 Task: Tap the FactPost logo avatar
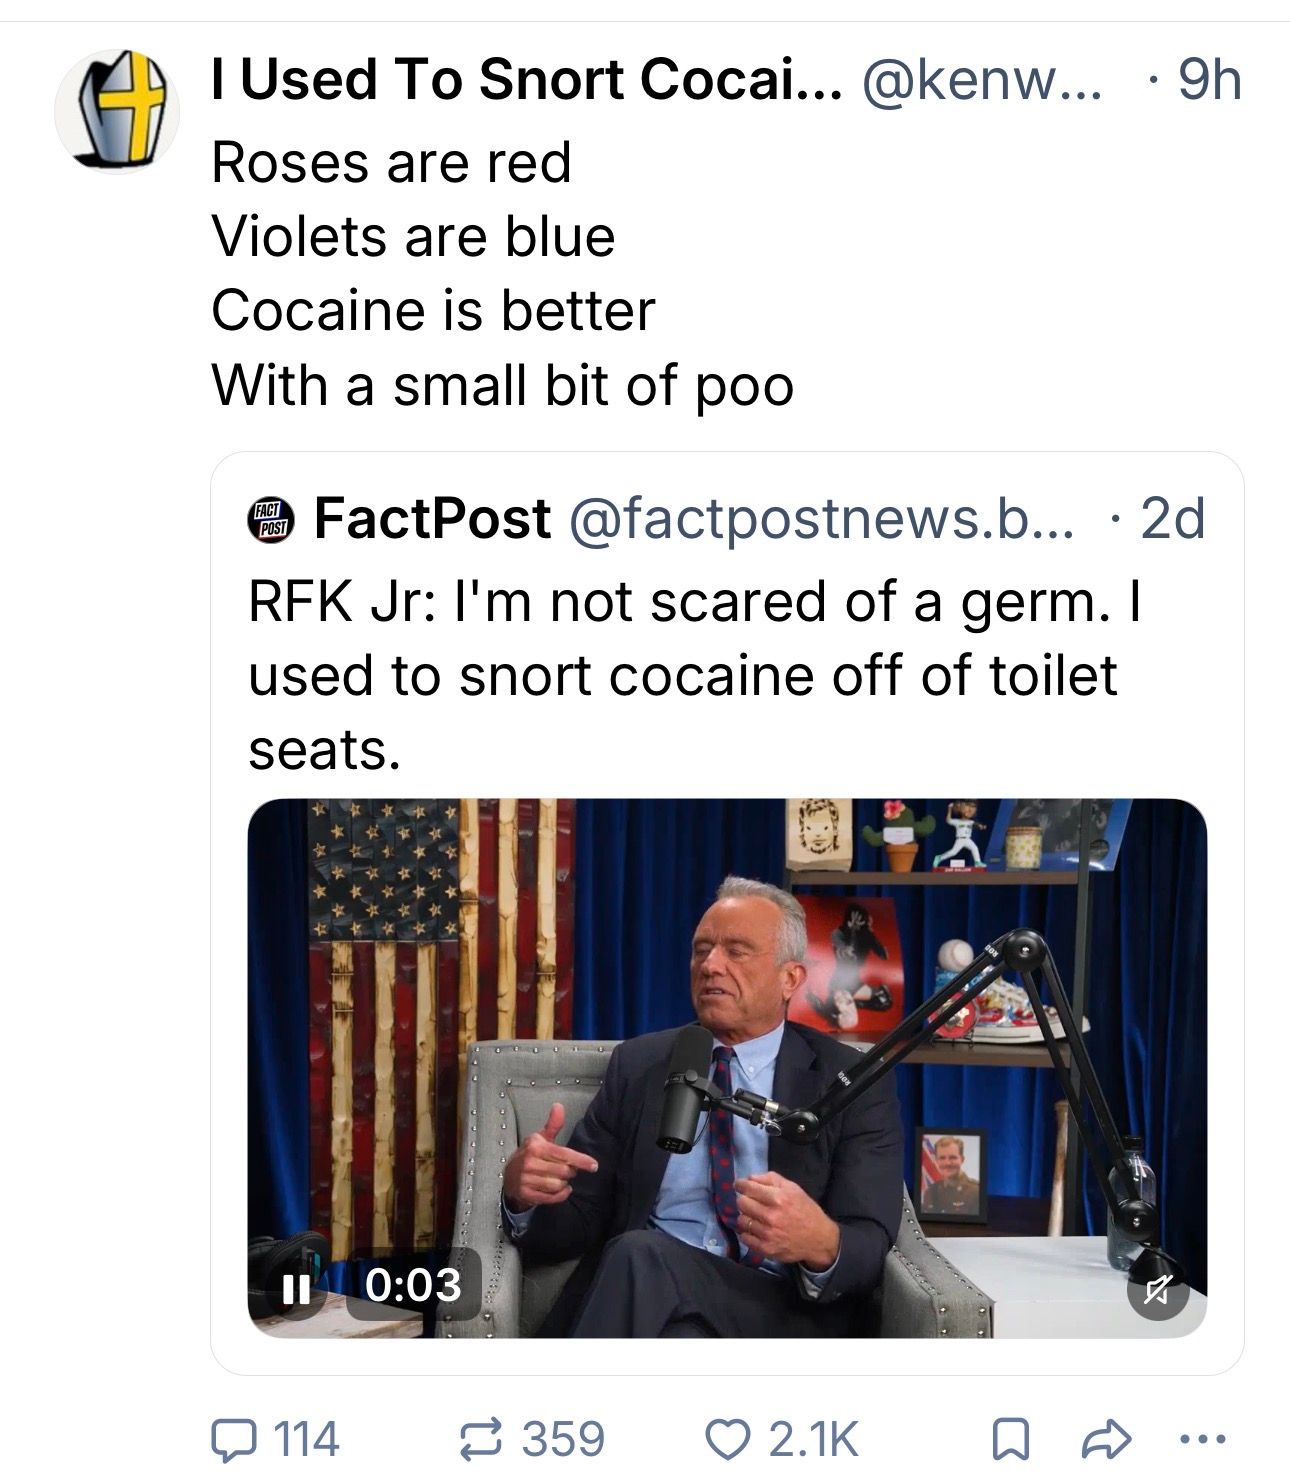point(271,518)
